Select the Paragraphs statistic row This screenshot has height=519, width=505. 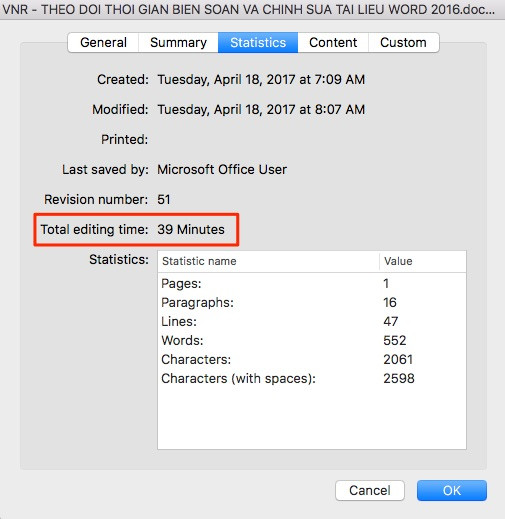[x=312, y=302]
